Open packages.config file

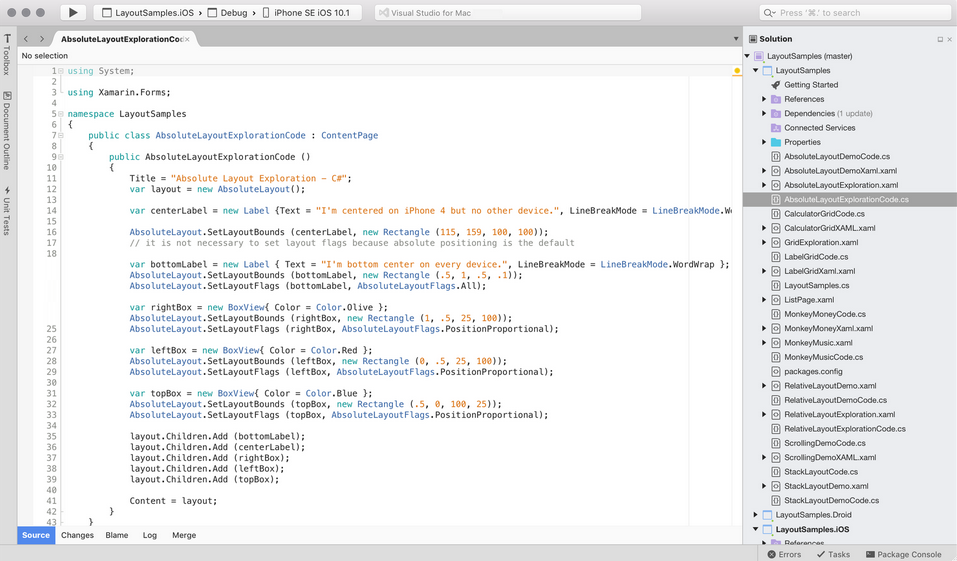[813, 372]
